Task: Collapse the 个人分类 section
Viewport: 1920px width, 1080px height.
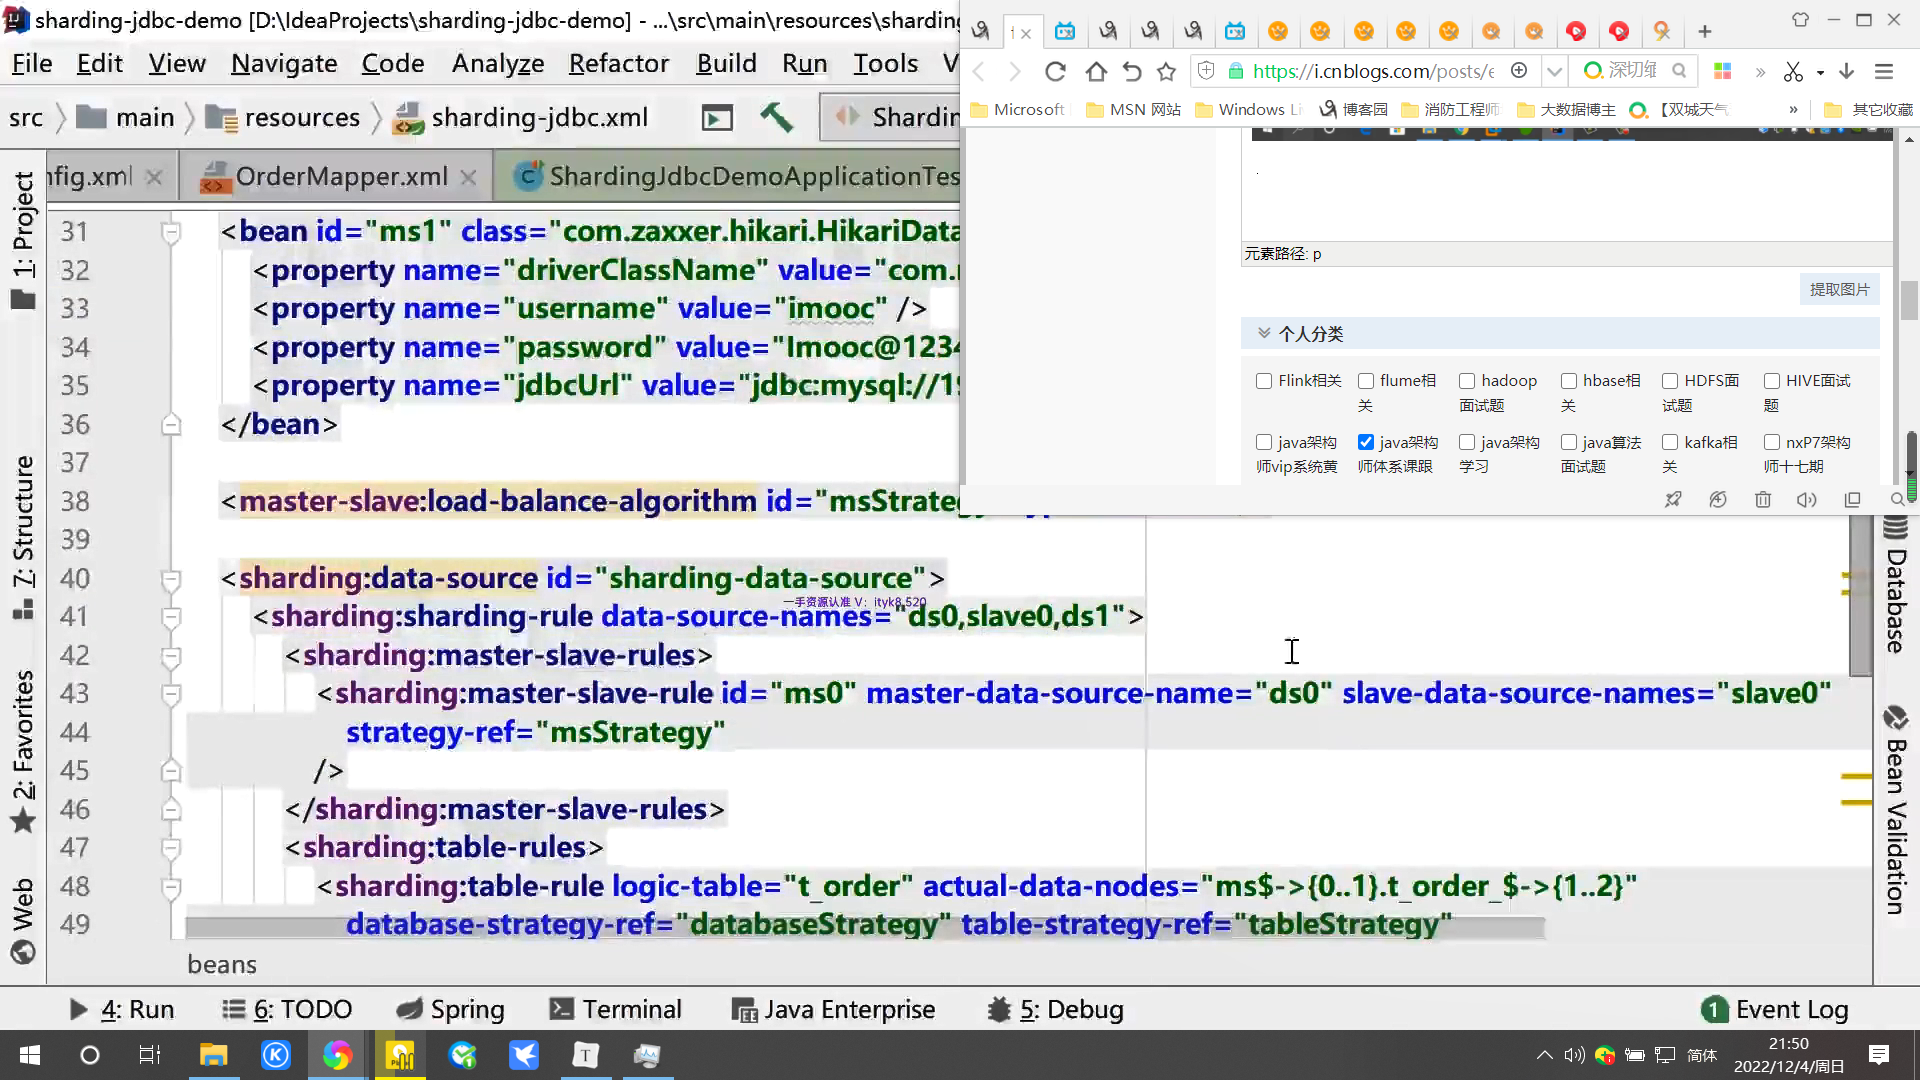Action: (1264, 333)
